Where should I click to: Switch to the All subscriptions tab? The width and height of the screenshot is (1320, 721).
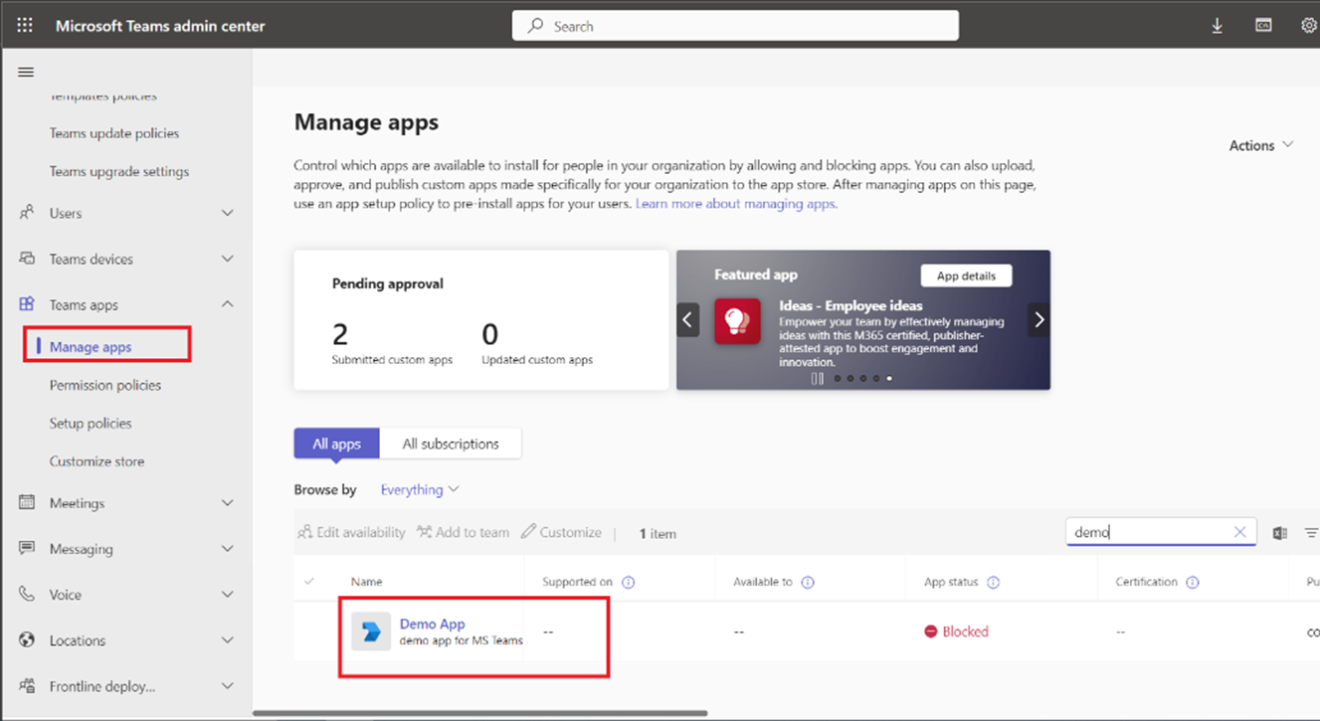(451, 443)
